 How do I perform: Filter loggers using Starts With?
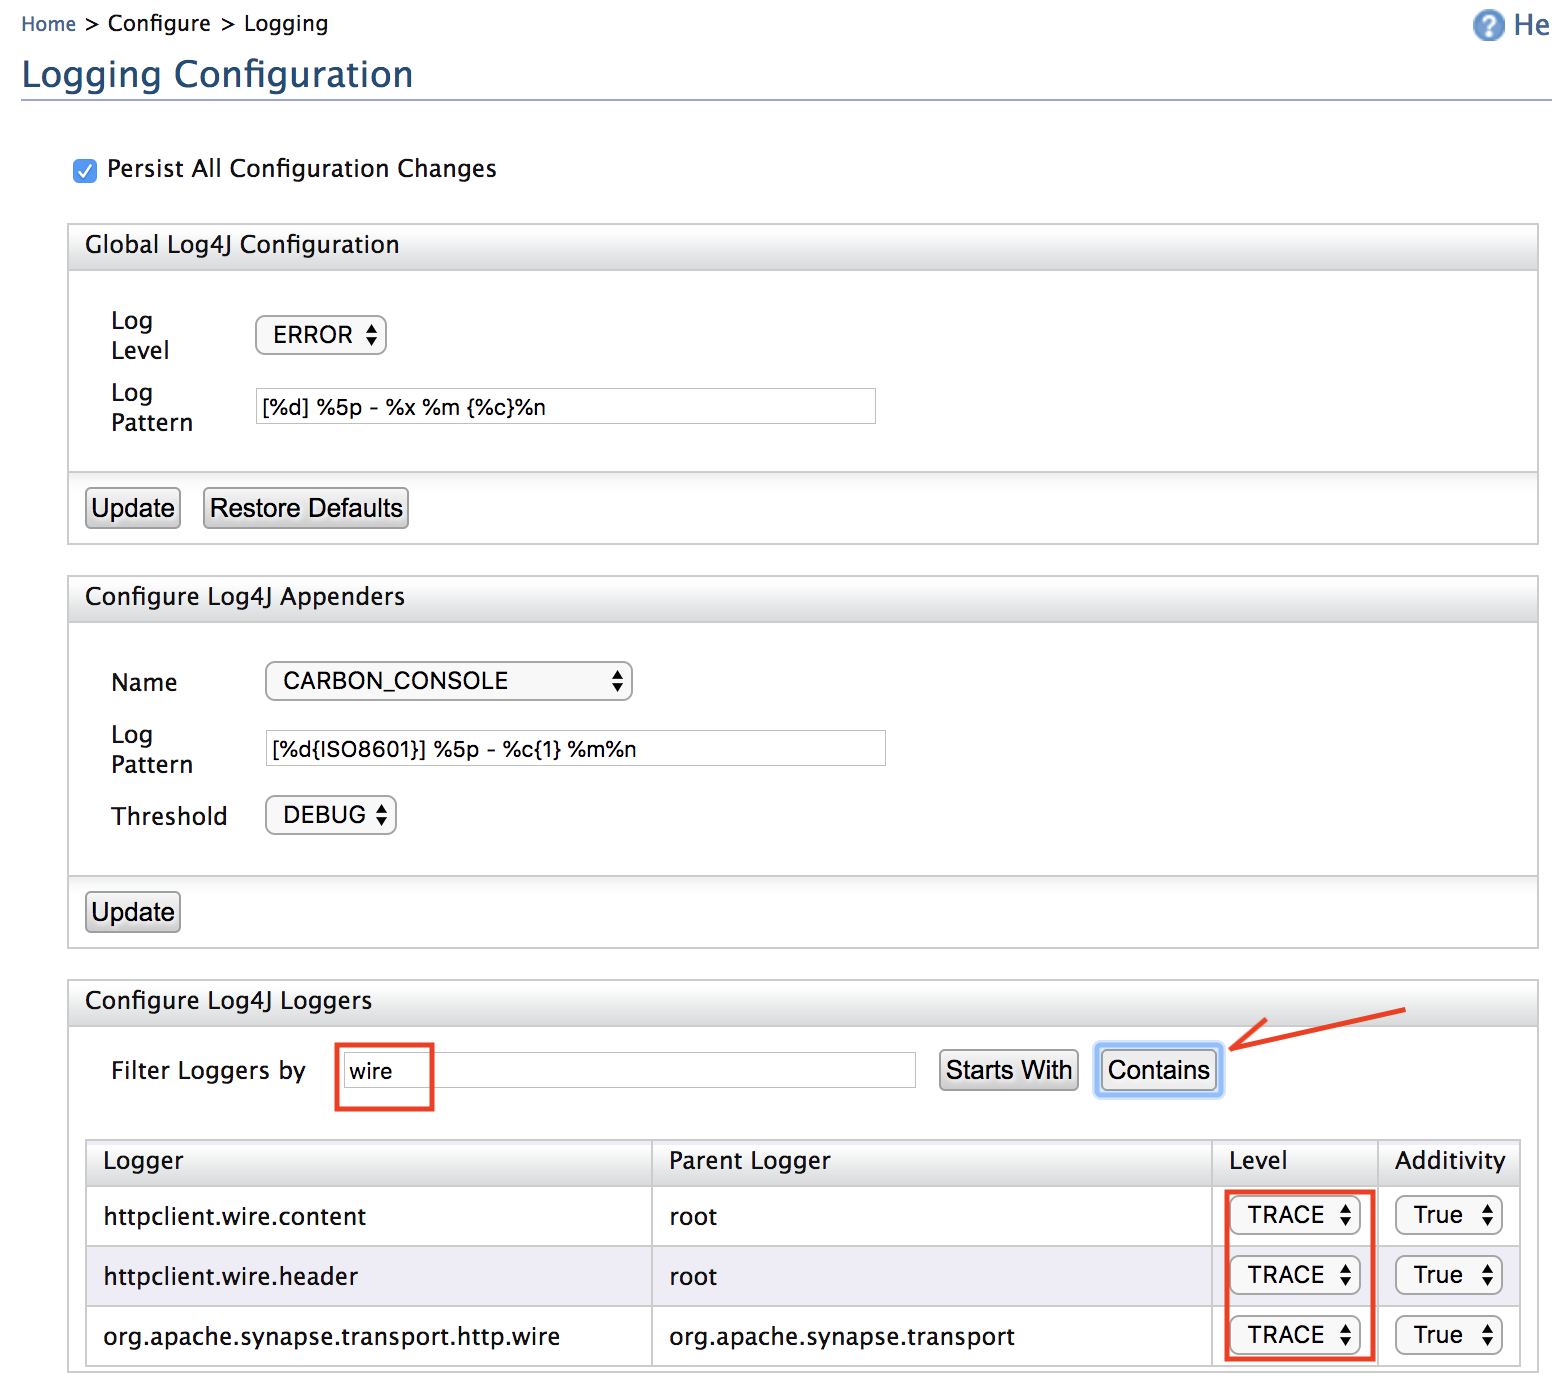tap(1008, 1069)
